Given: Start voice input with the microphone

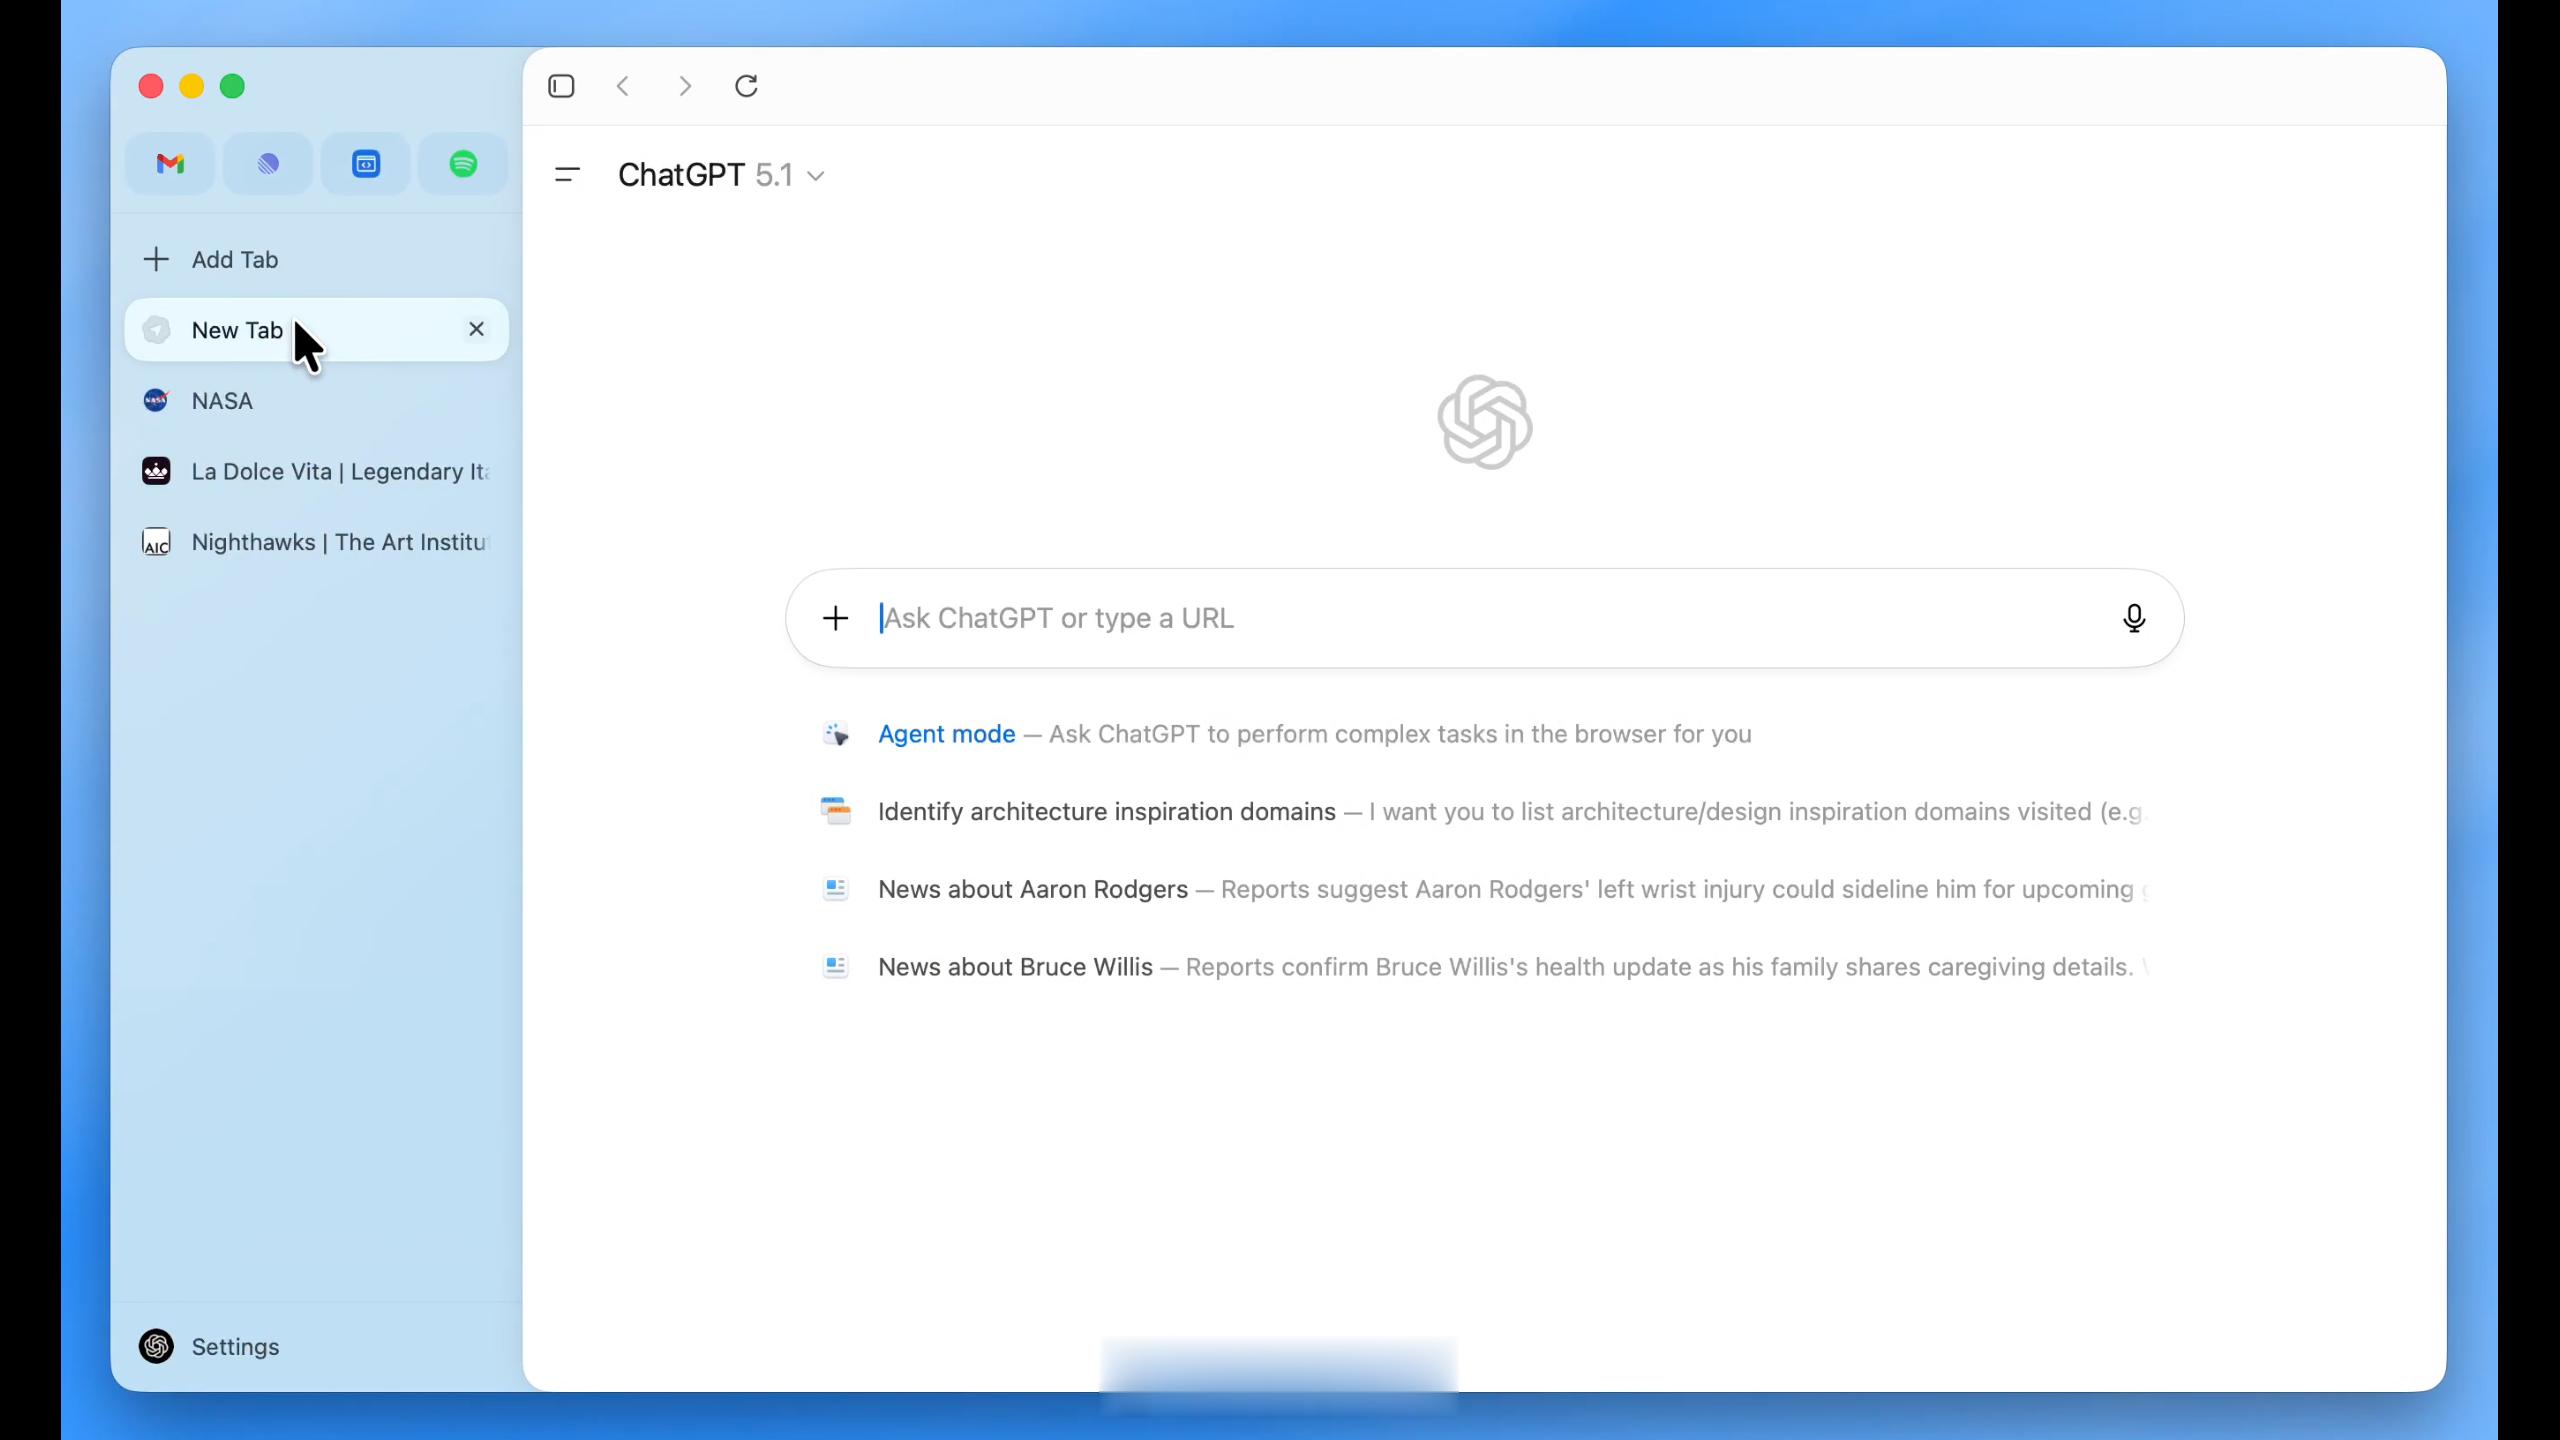Looking at the screenshot, I should (x=2133, y=618).
